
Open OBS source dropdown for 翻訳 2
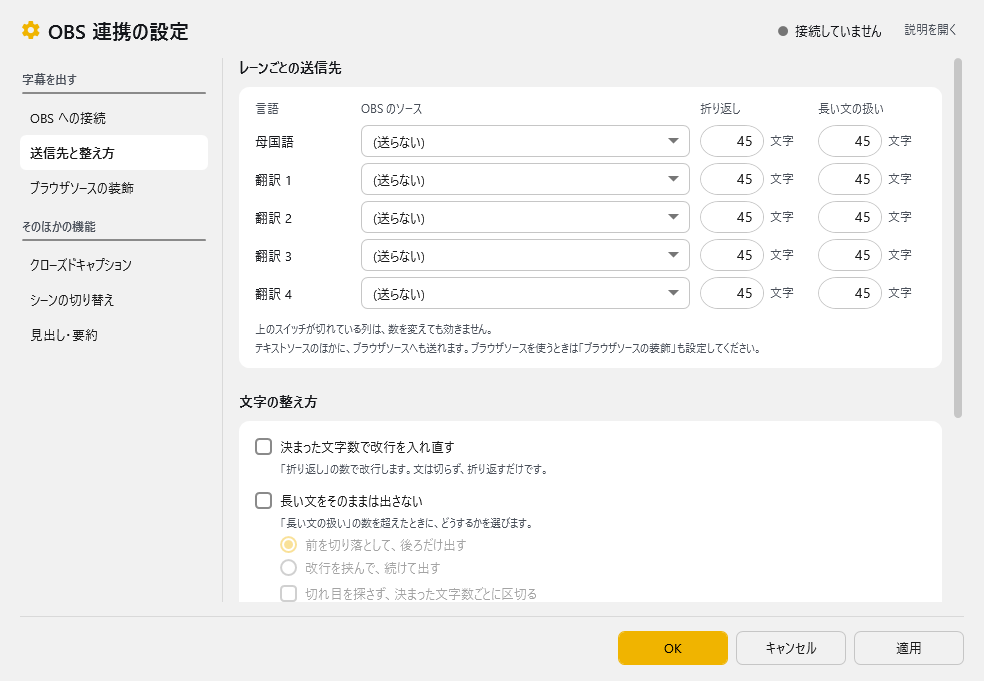pos(525,217)
